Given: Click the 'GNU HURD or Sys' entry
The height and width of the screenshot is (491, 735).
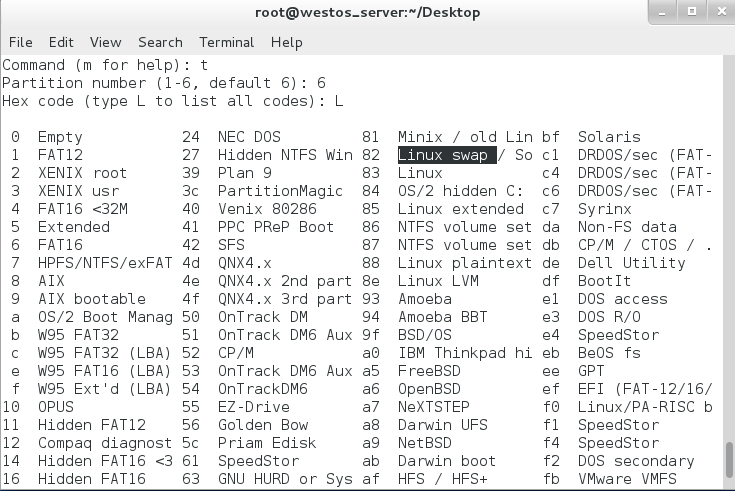Looking at the screenshot, I should point(285,479).
